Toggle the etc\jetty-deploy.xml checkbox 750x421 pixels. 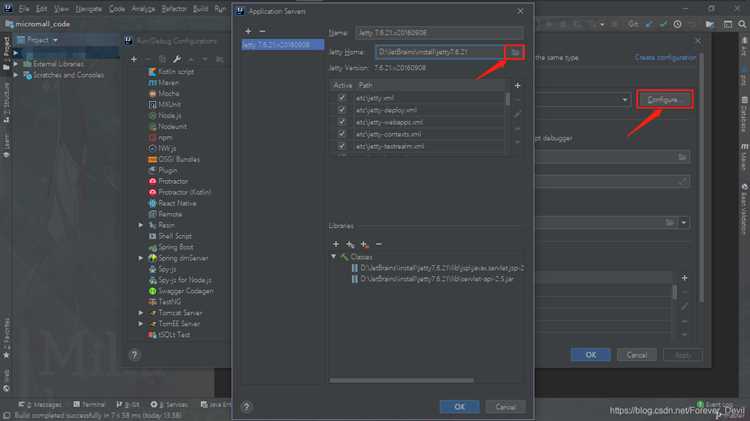(x=342, y=110)
